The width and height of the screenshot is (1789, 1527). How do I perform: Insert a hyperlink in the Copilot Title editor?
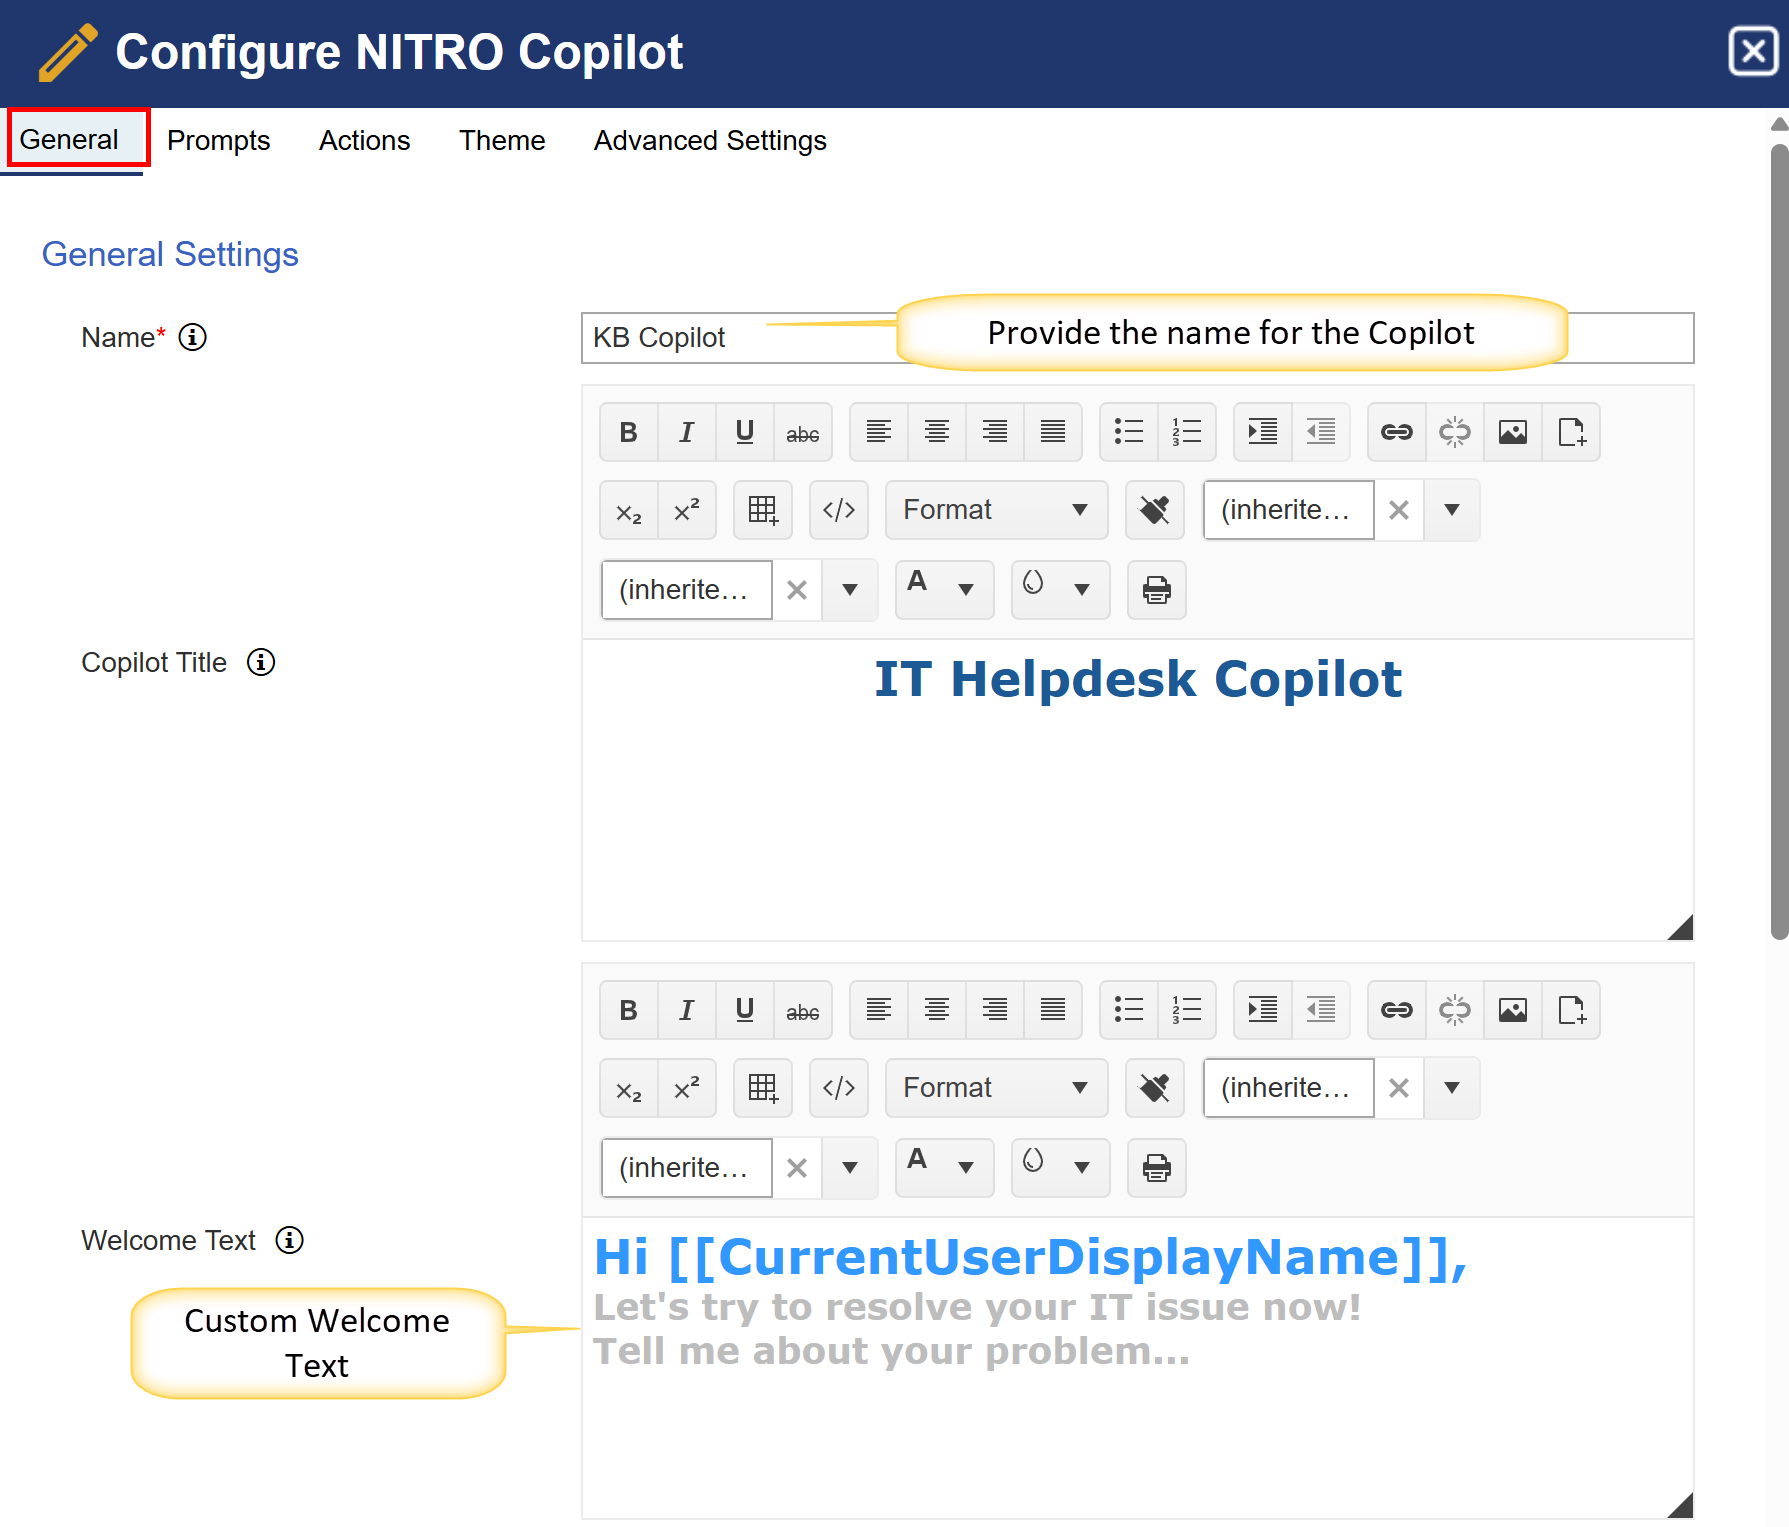coord(1396,432)
